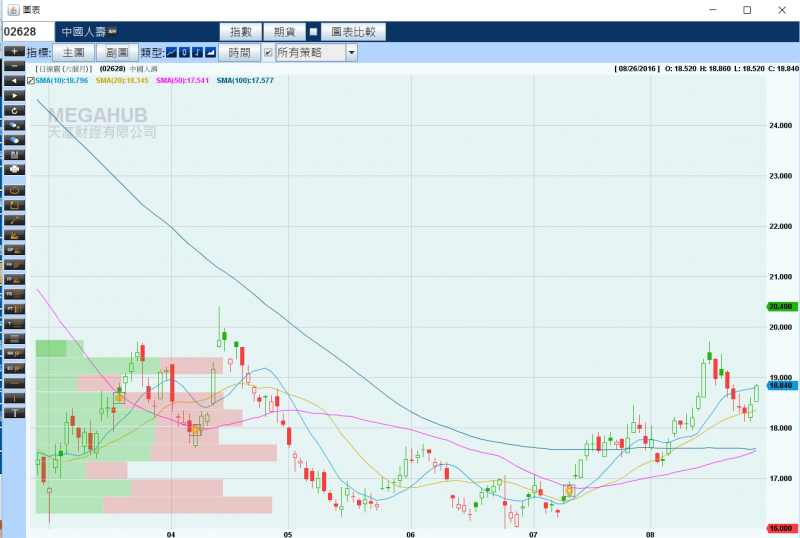Image resolution: width=800 pixels, height=538 pixels.
Task: Select the ellipse drawing tool
Action: [15, 190]
